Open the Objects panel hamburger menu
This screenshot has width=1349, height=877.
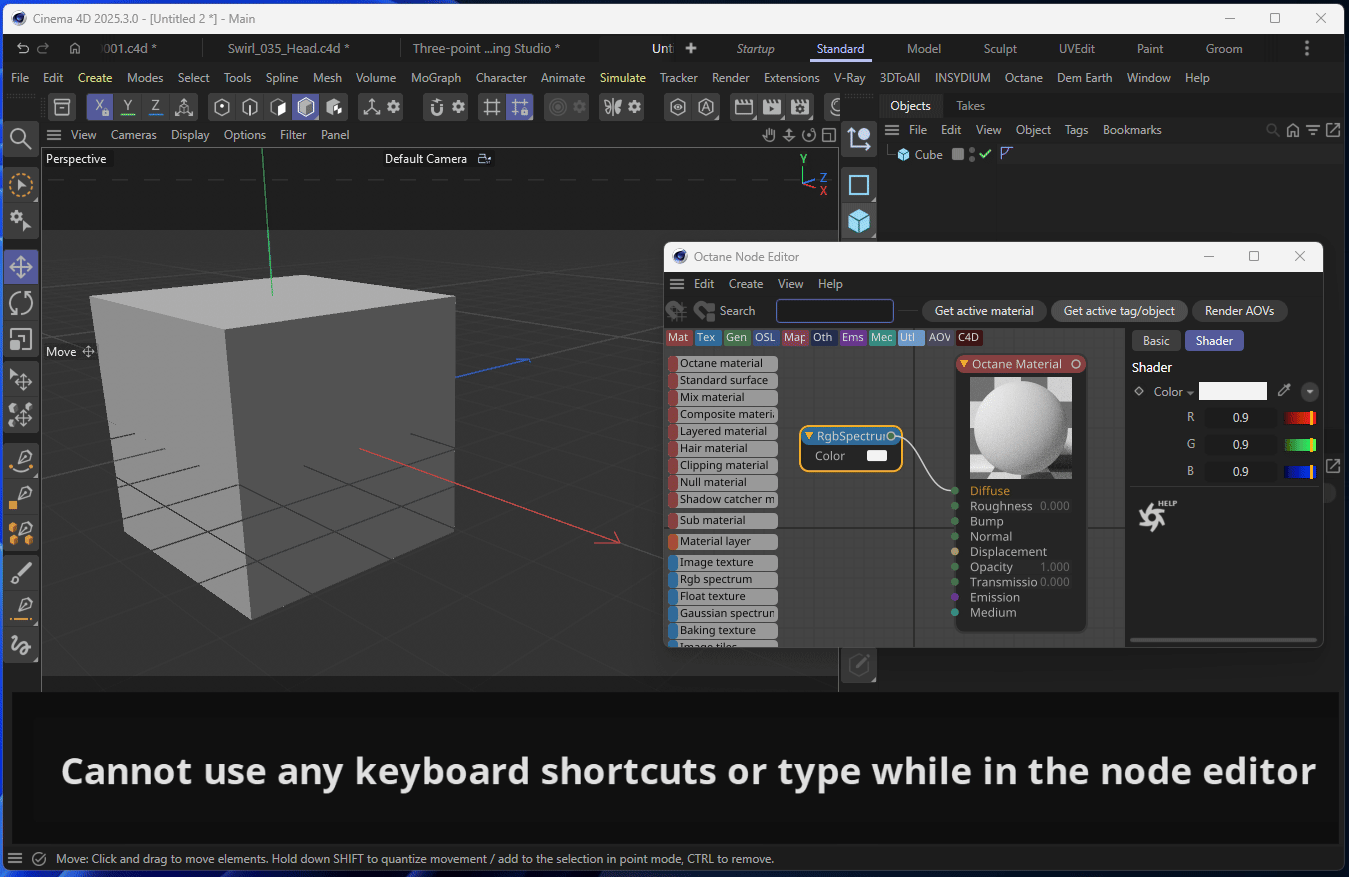click(x=891, y=130)
